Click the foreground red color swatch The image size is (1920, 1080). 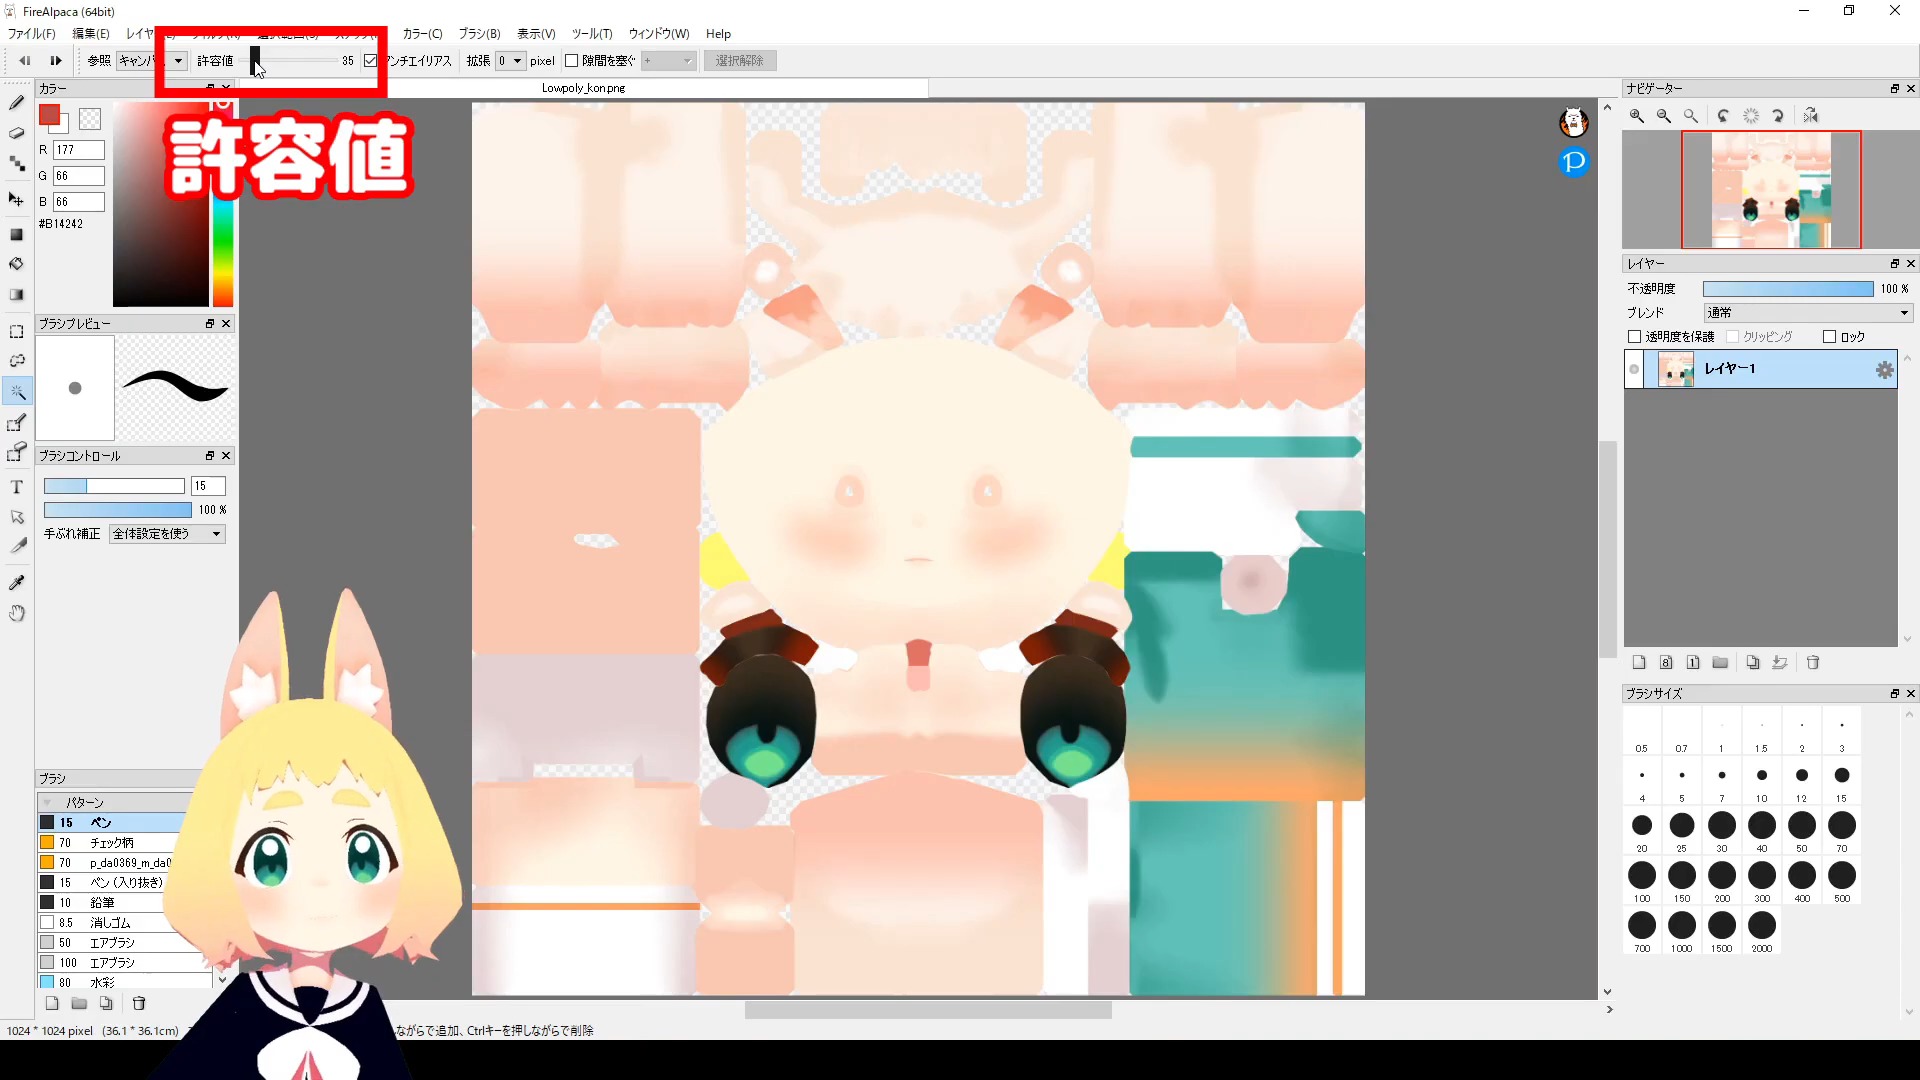coord(49,115)
